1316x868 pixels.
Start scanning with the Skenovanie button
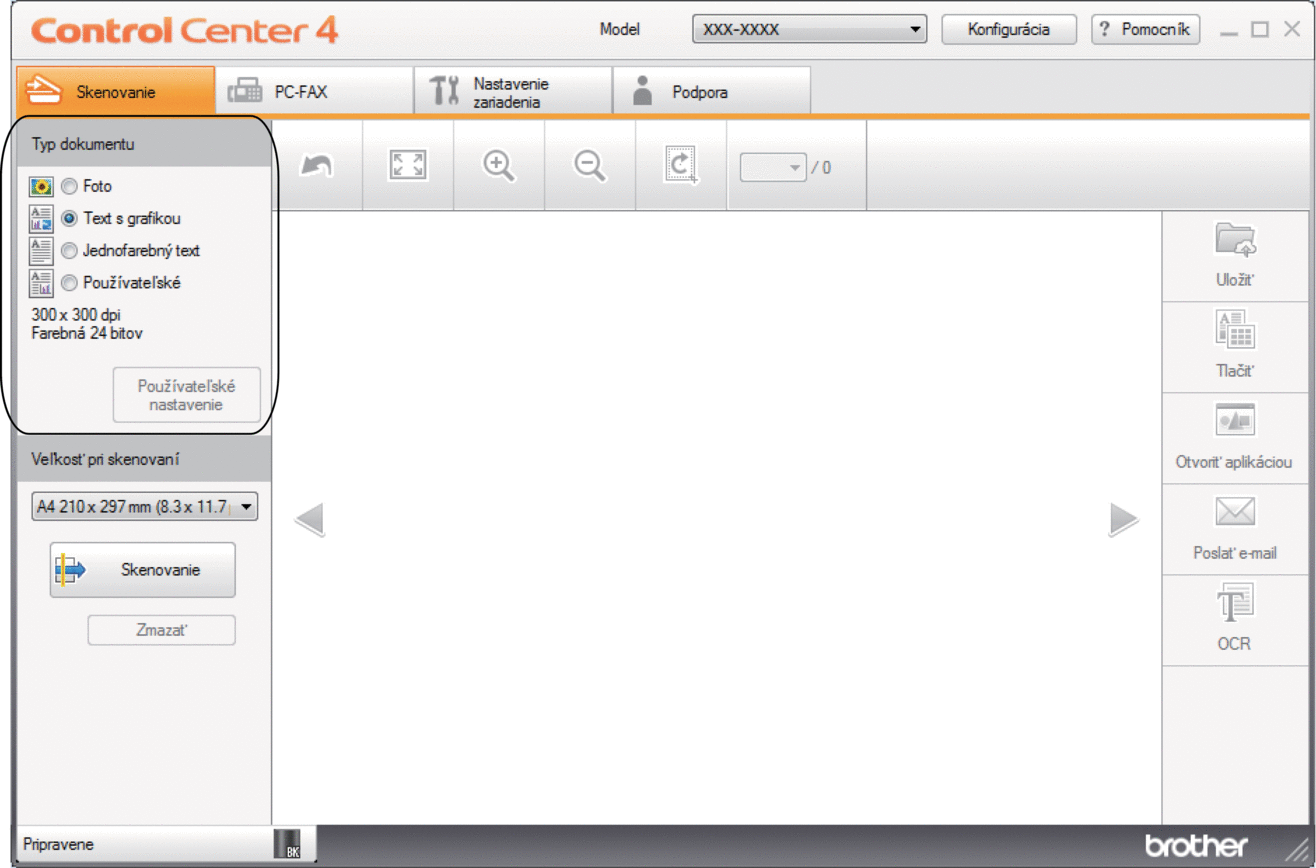point(142,570)
